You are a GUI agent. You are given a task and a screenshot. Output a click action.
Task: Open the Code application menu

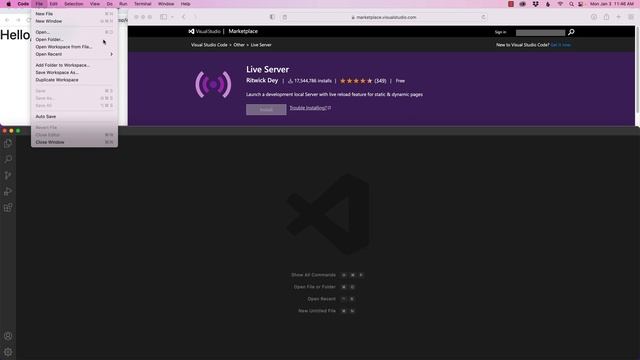(23, 4)
